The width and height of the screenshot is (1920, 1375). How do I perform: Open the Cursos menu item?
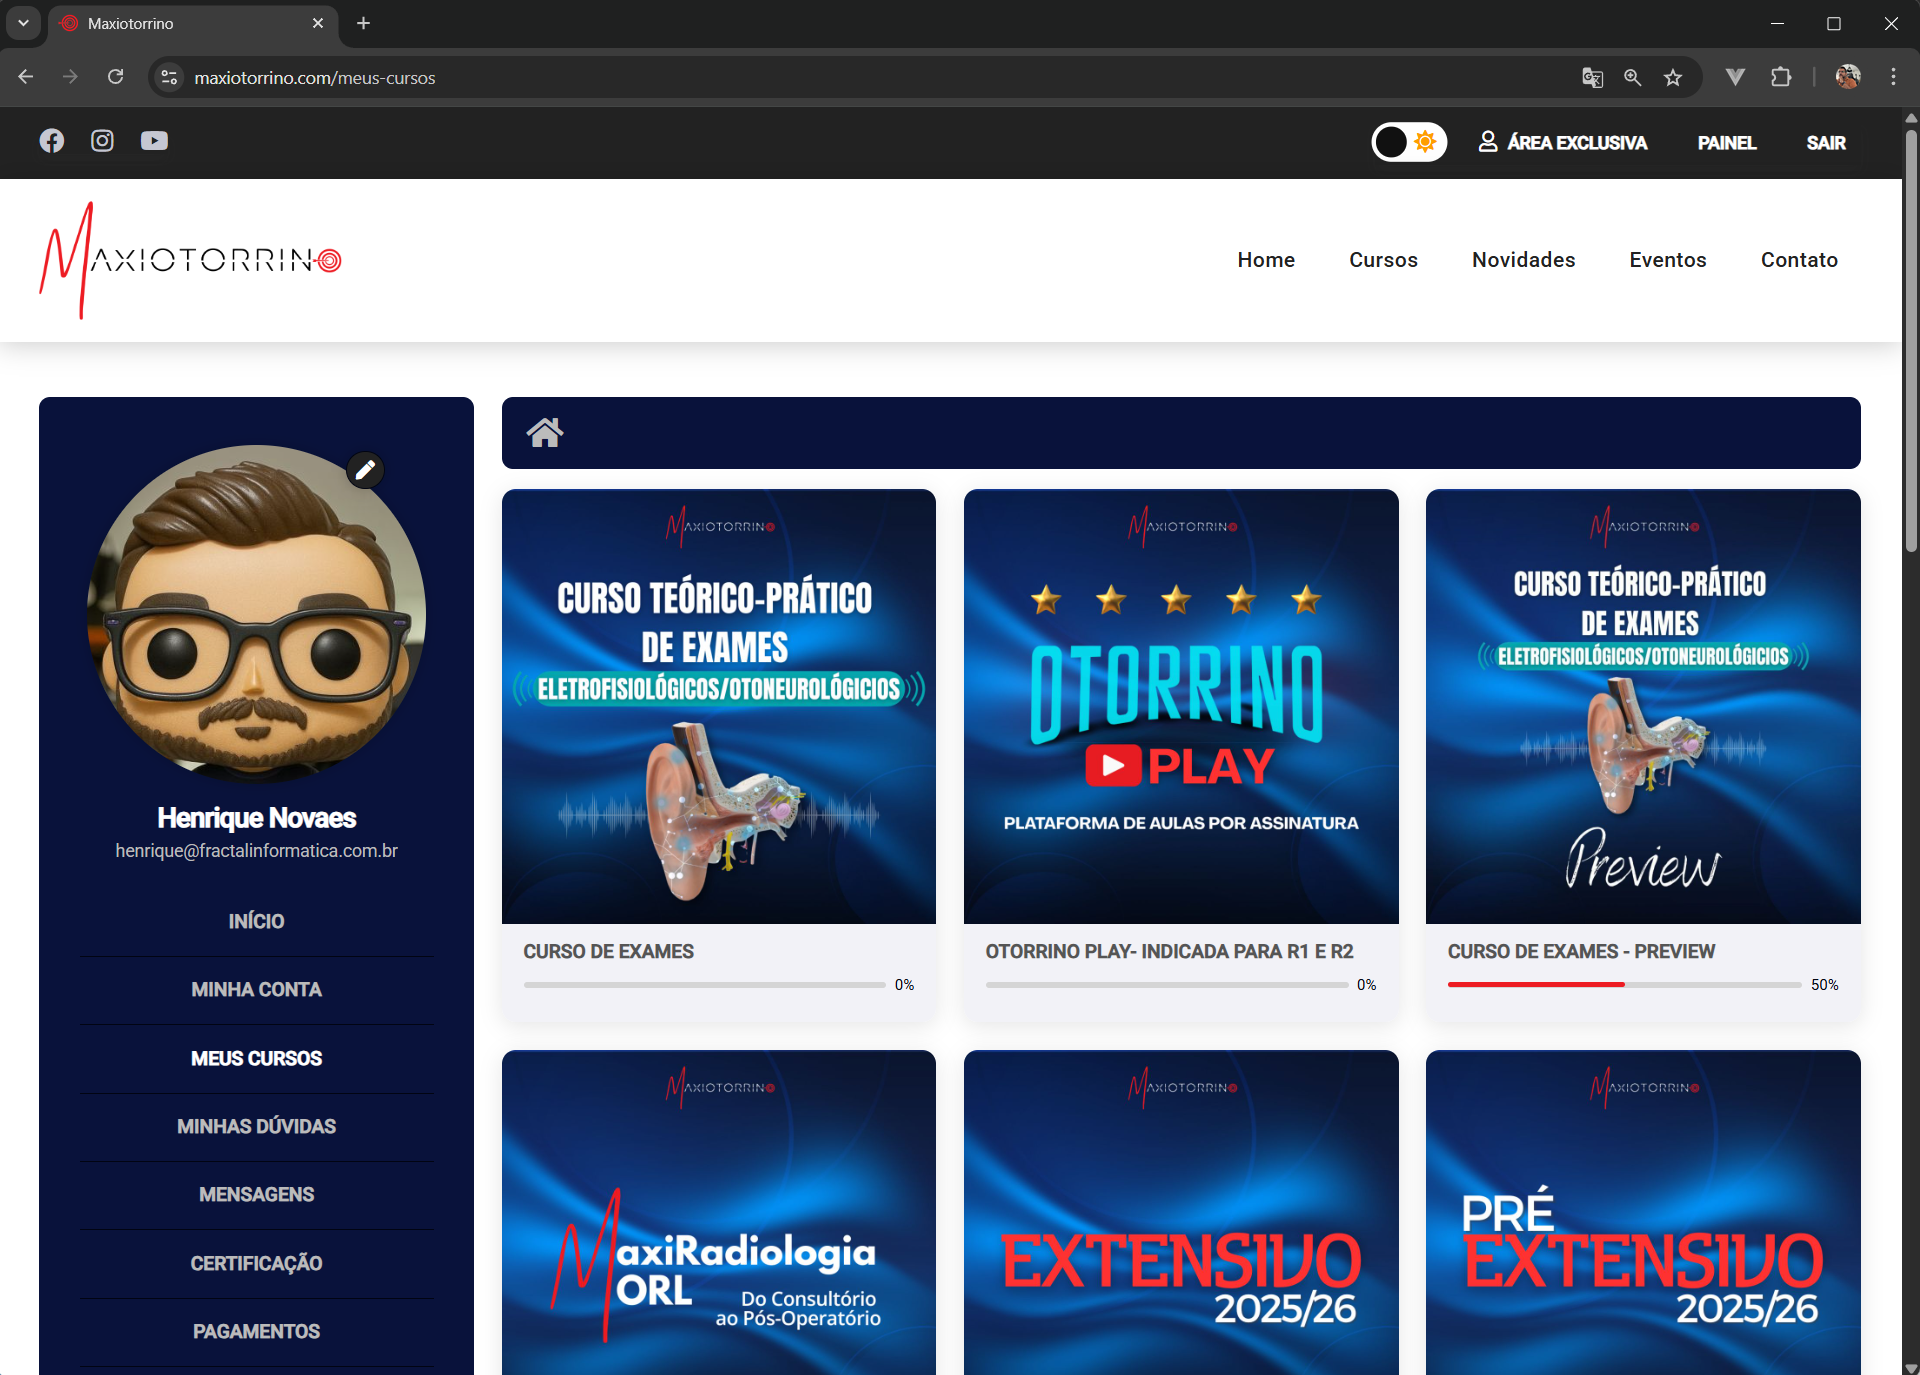pyautogui.click(x=1383, y=260)
